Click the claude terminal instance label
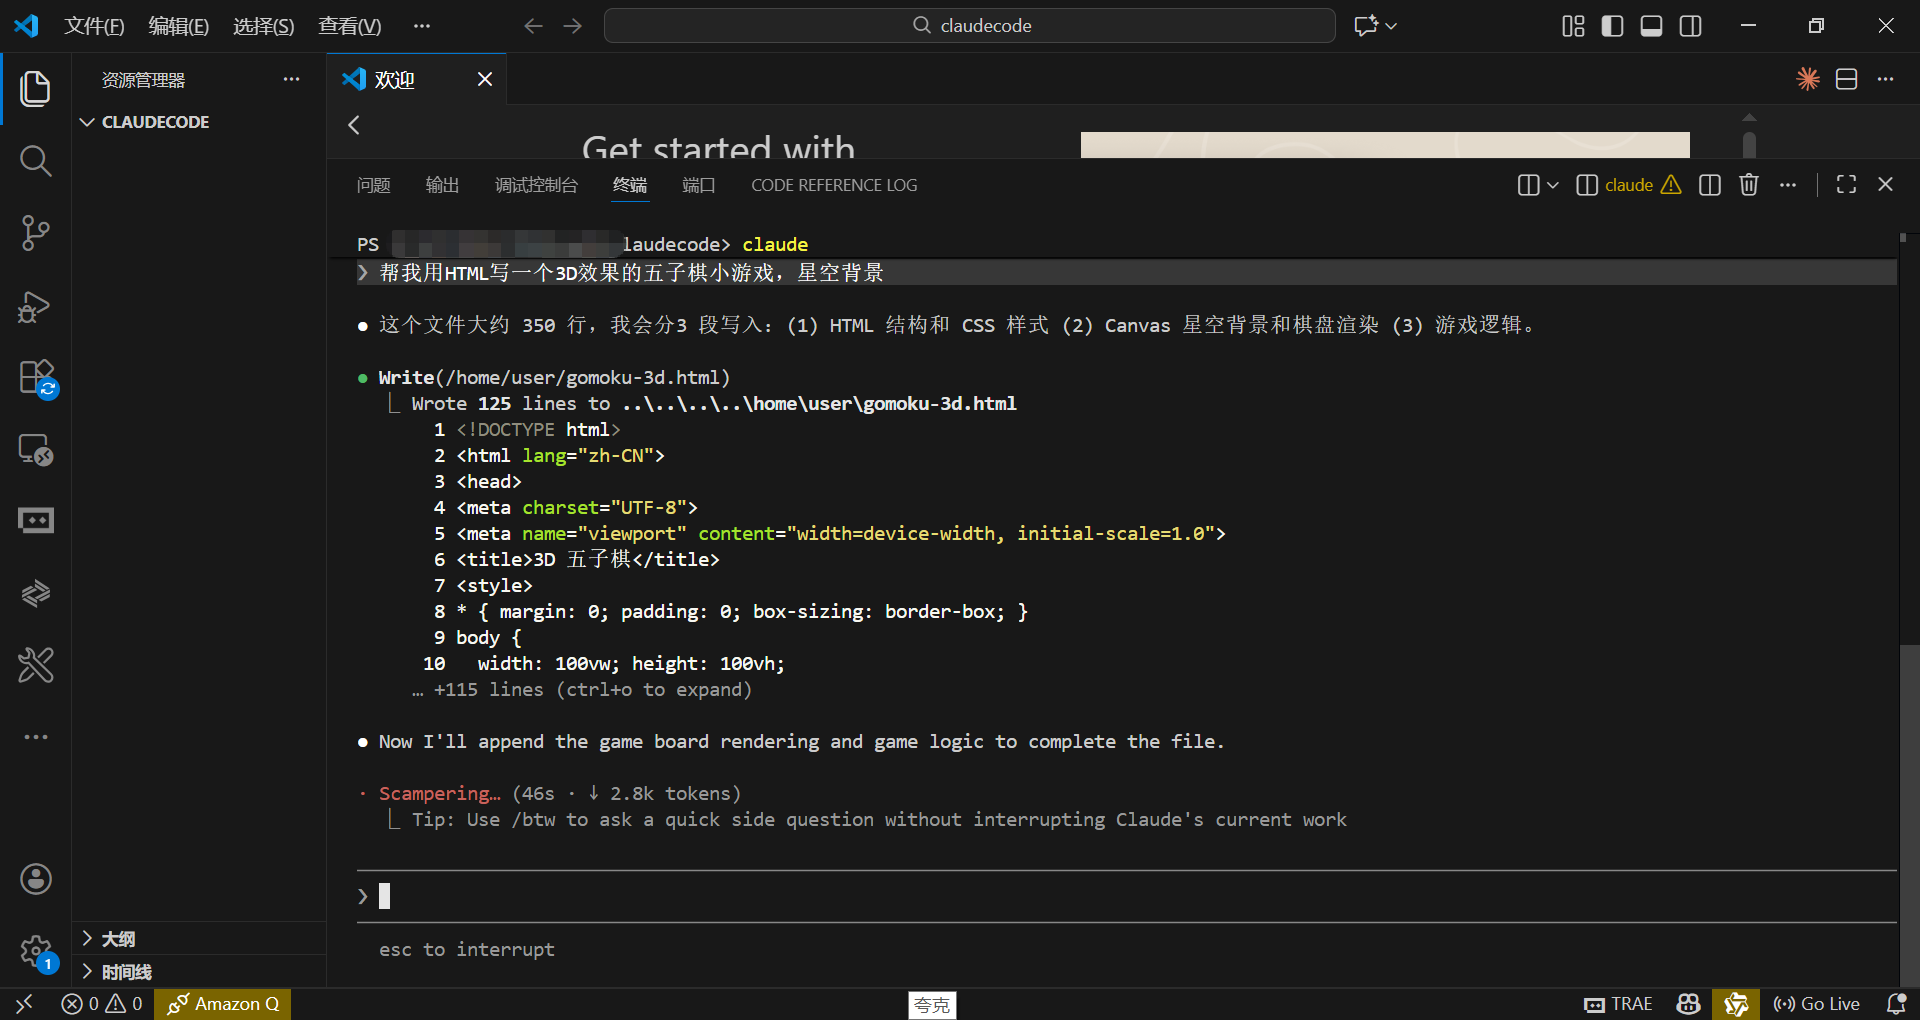Screen dimensions: 1920x1020 point(1629,185)
